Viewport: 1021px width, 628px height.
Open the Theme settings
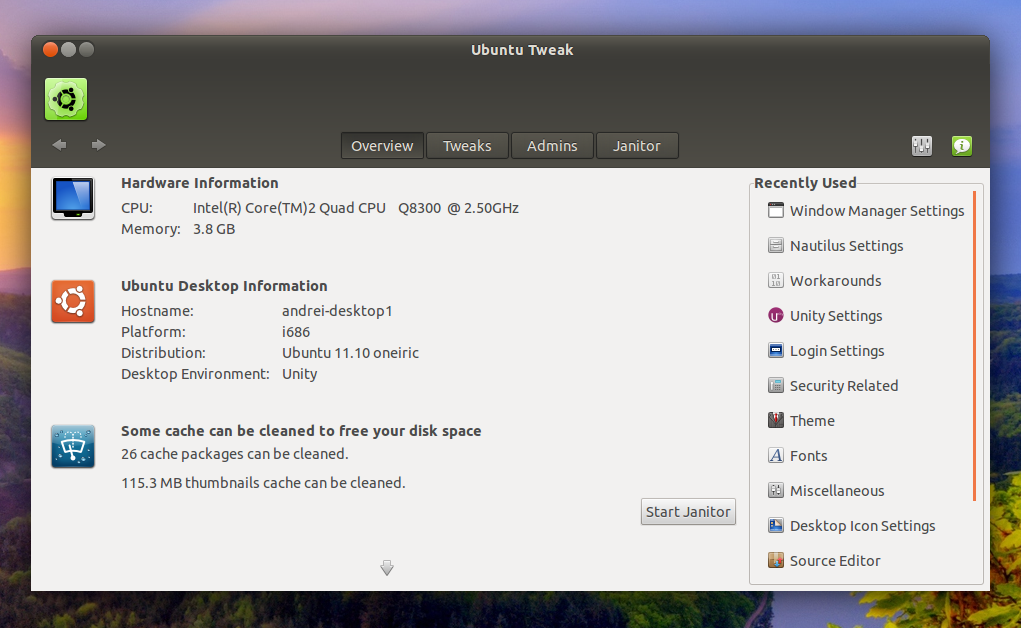812,420
